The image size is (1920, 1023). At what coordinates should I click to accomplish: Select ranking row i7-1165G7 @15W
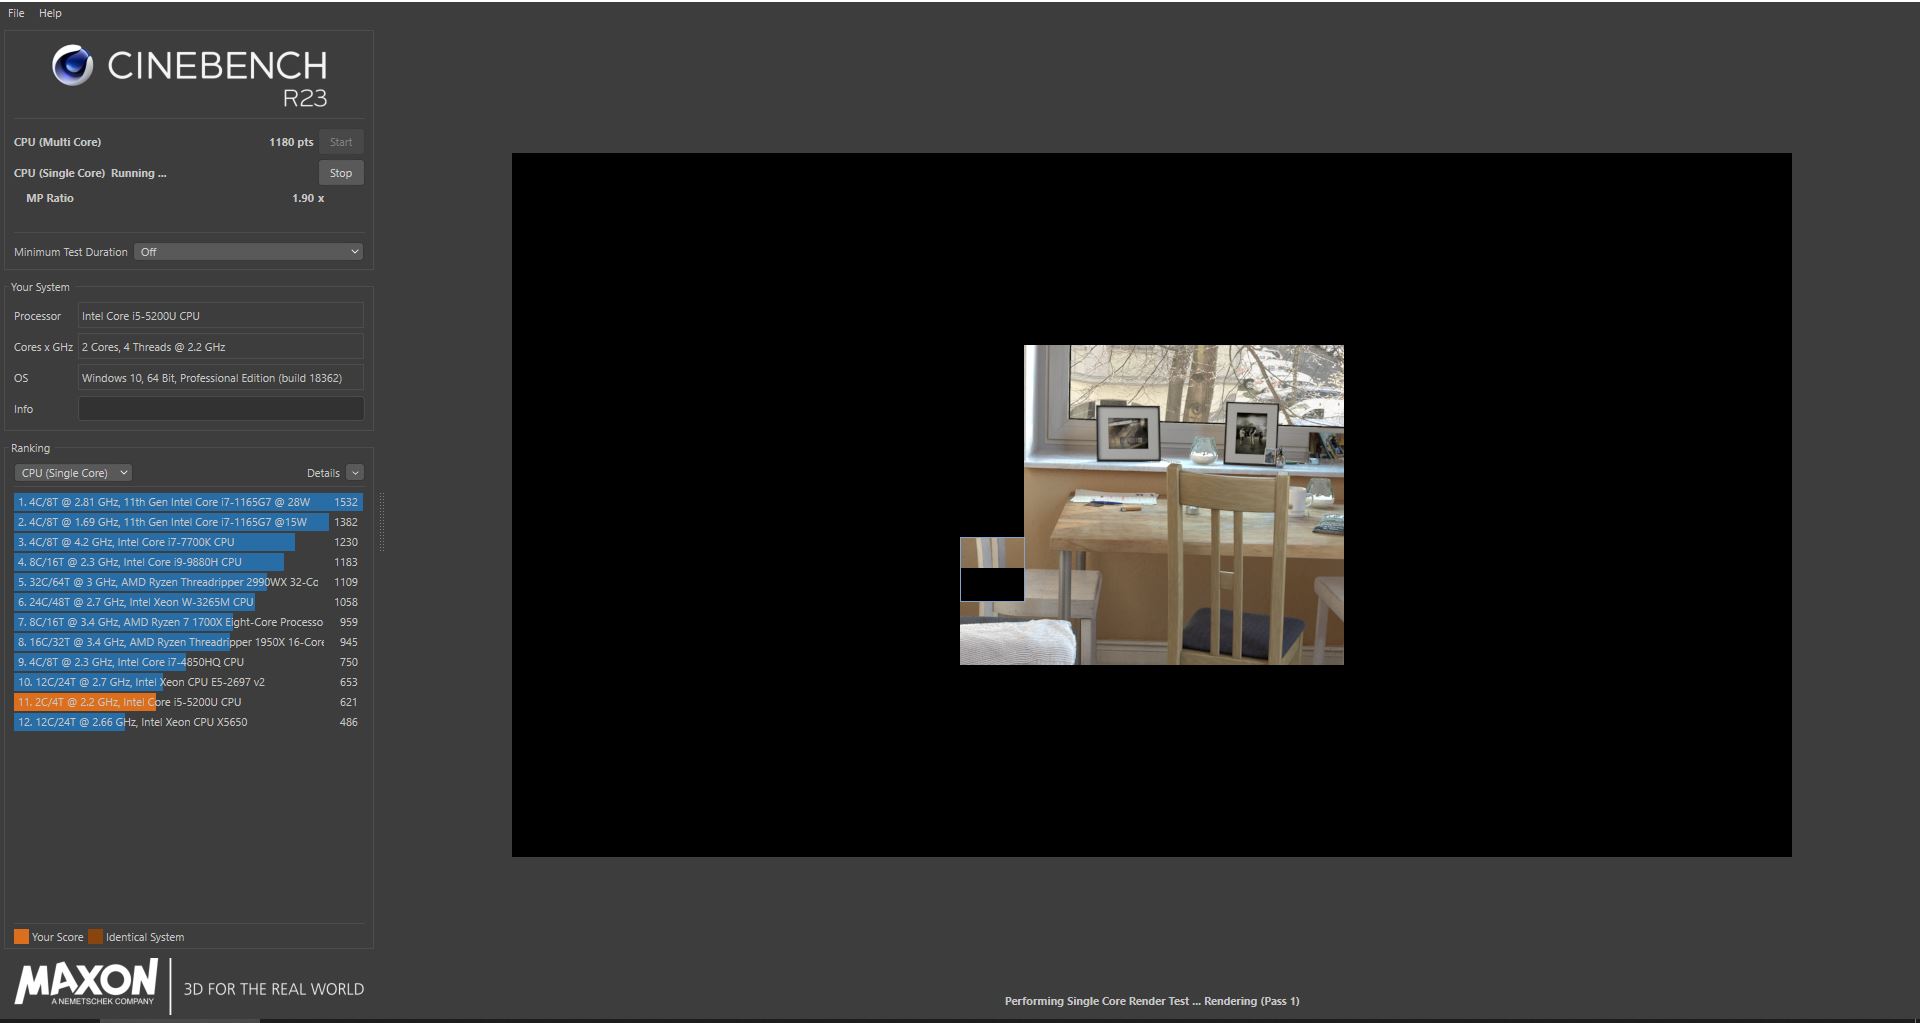pyautogui.click(x=188, y=522)
